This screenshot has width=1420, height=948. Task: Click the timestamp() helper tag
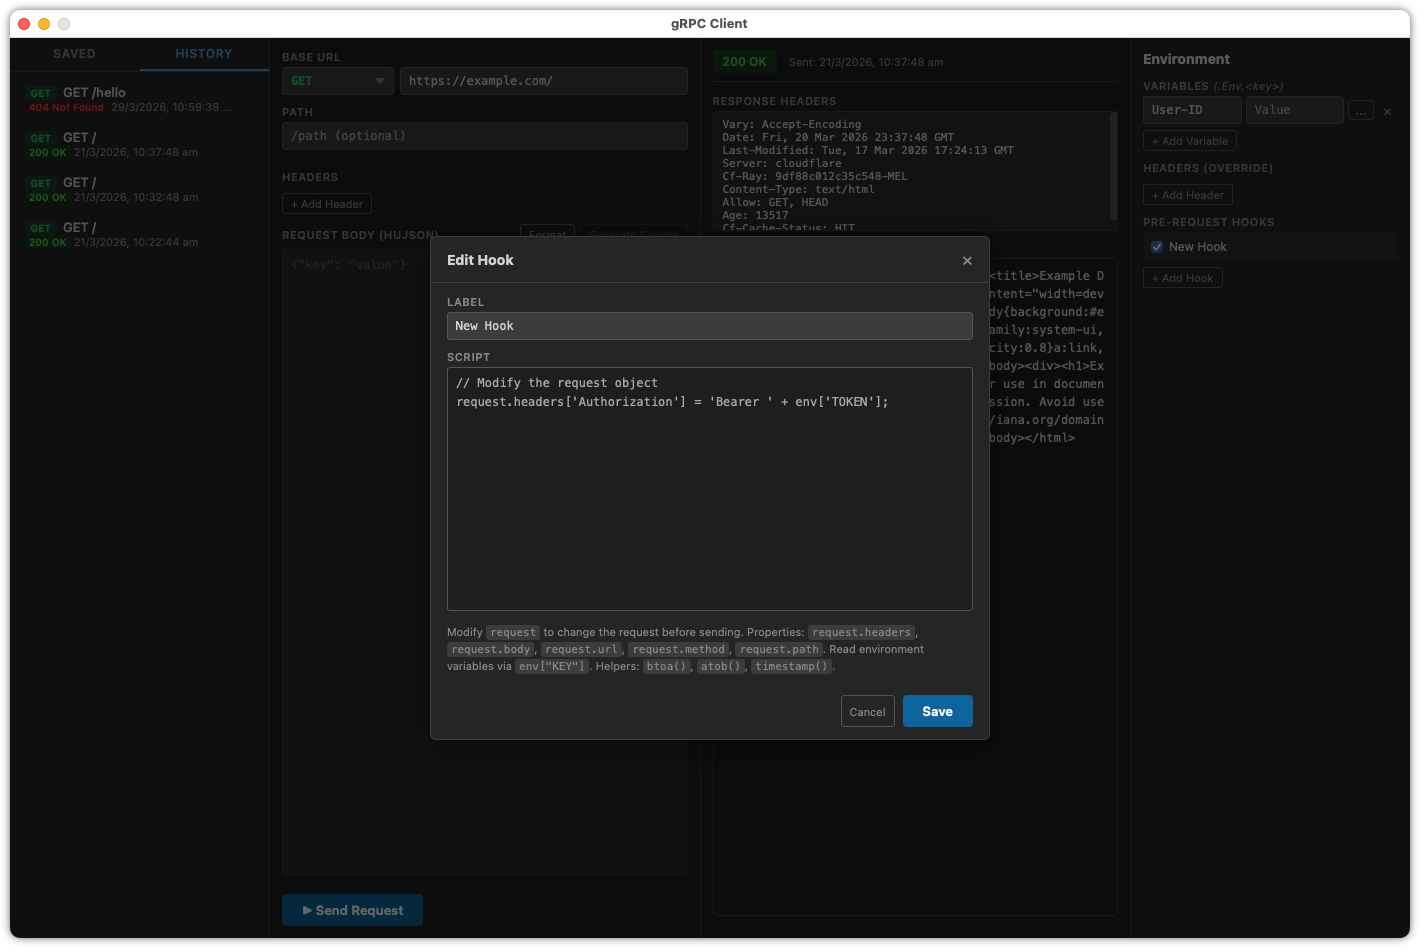(791, 666)
